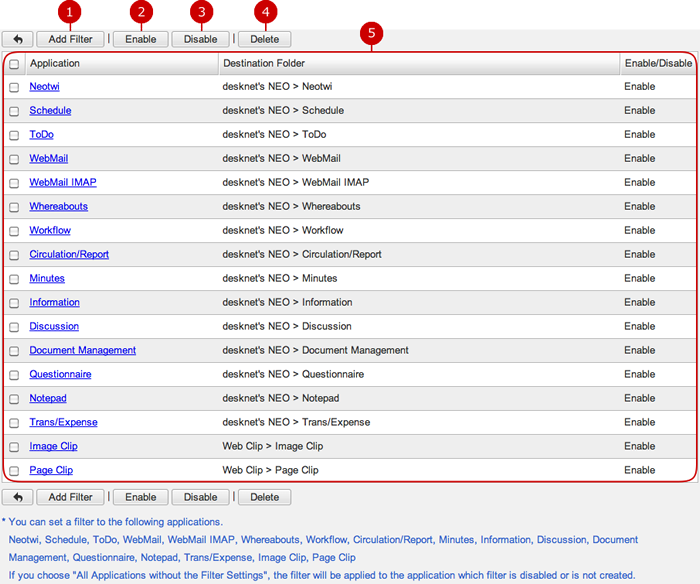Check the Circulation/Report row checkbox

point(14,255)
